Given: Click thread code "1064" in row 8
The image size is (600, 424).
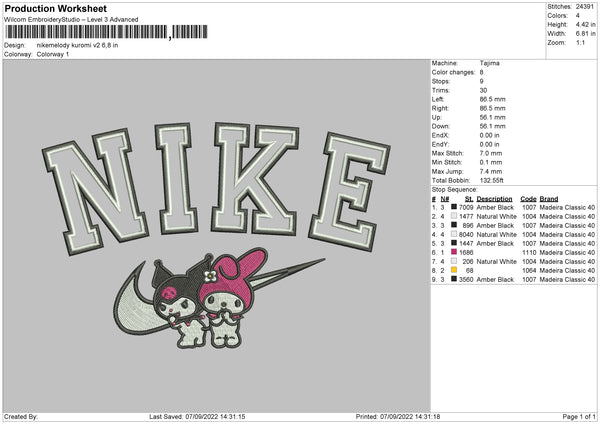Looking at the screenshot, I should point(529,271).
